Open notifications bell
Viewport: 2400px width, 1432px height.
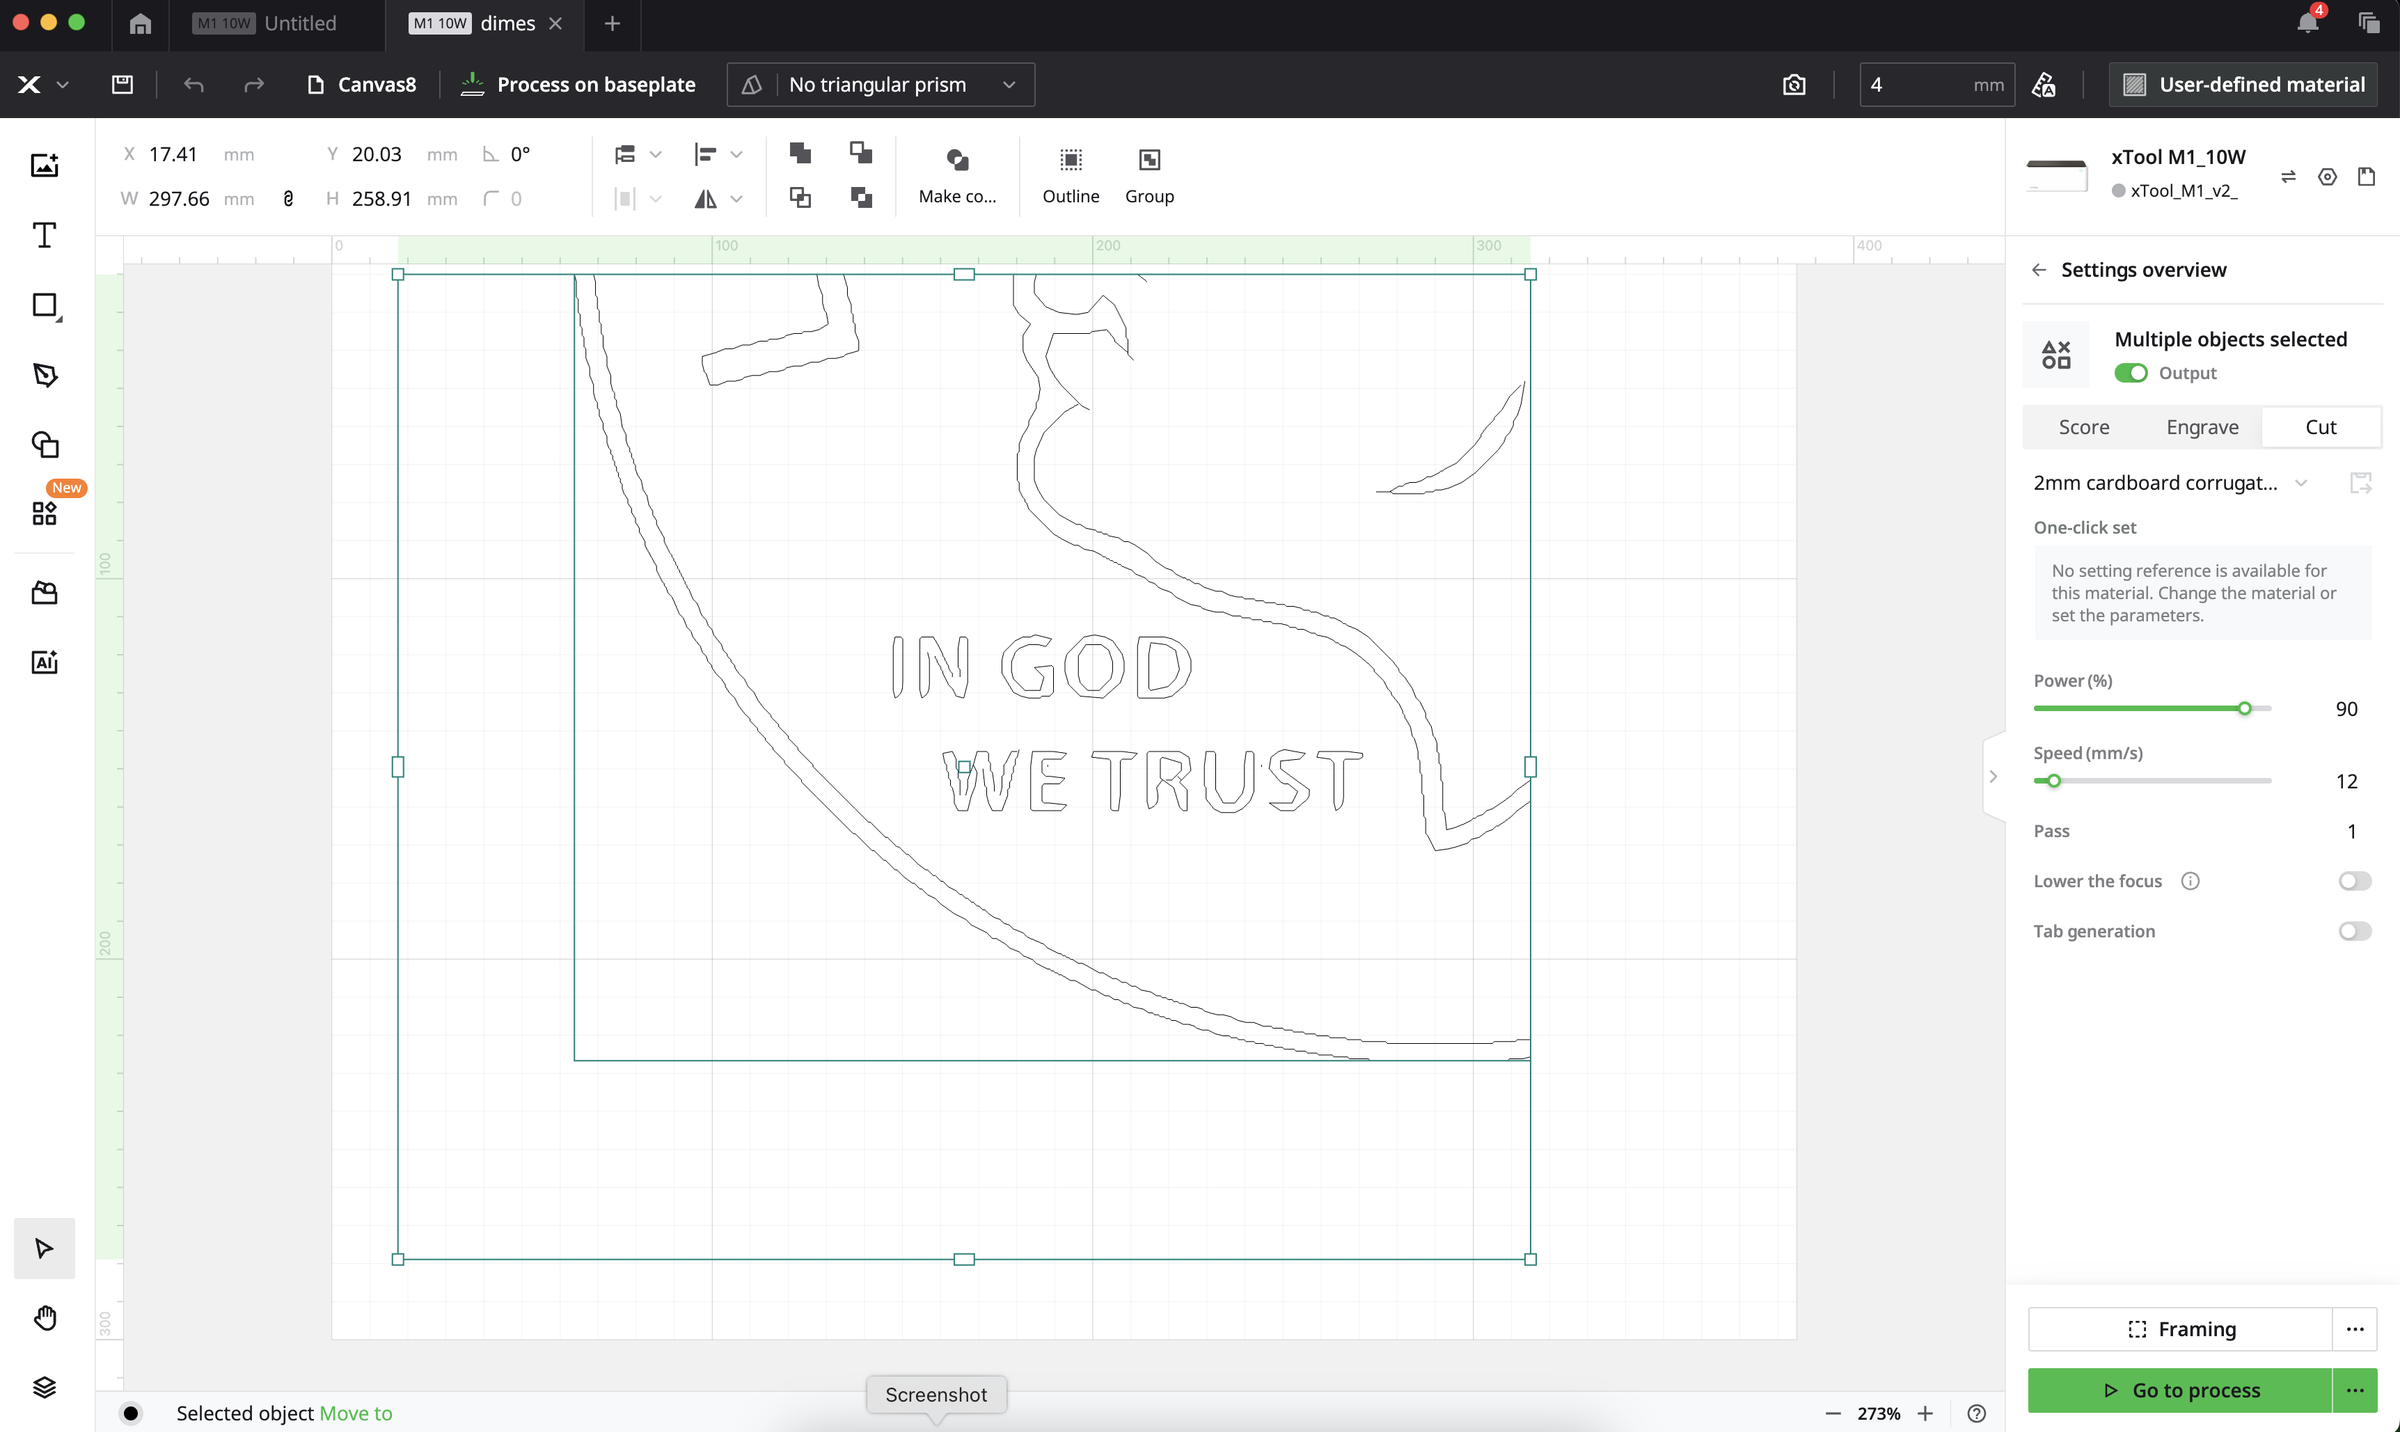click(x=2308, y=22)
